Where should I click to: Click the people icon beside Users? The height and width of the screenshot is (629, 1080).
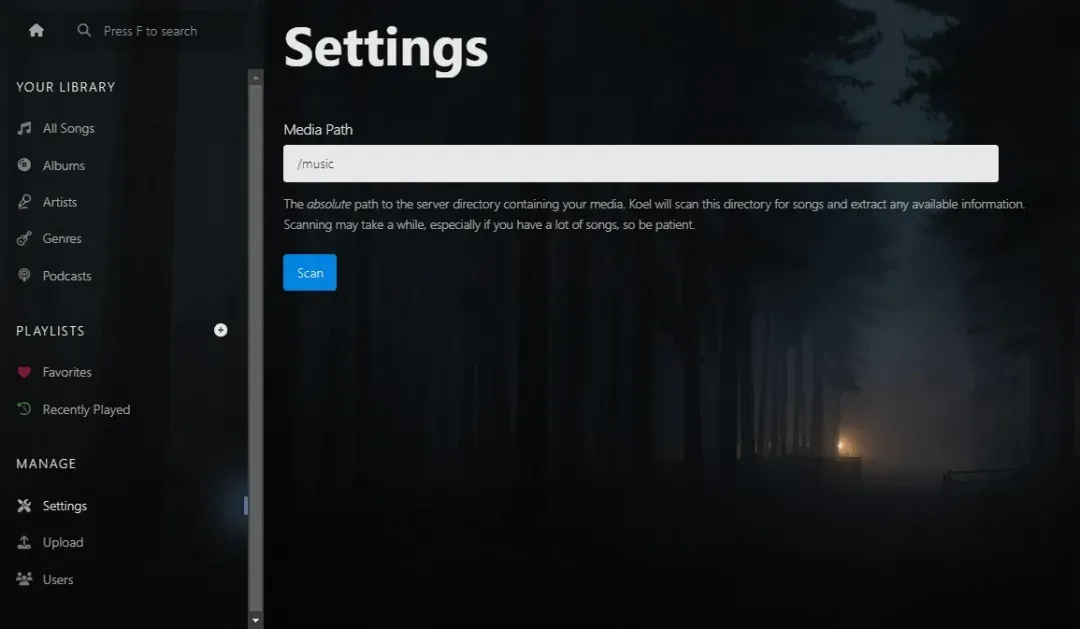24,579
